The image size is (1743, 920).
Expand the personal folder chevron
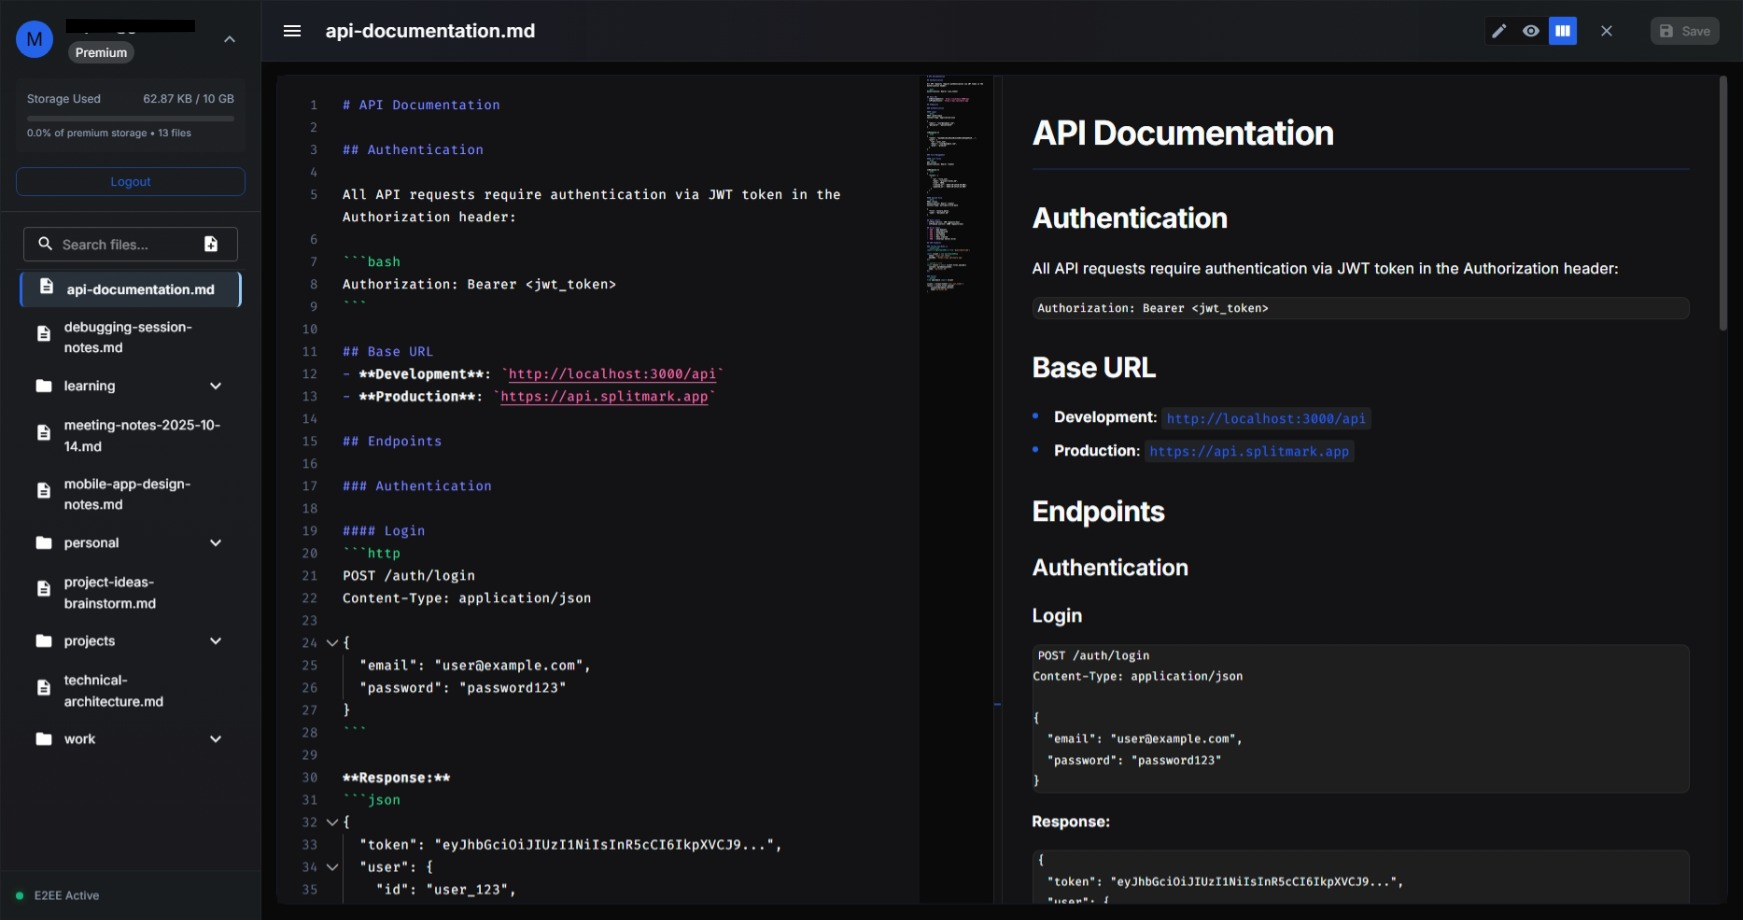tap(215, 543)
